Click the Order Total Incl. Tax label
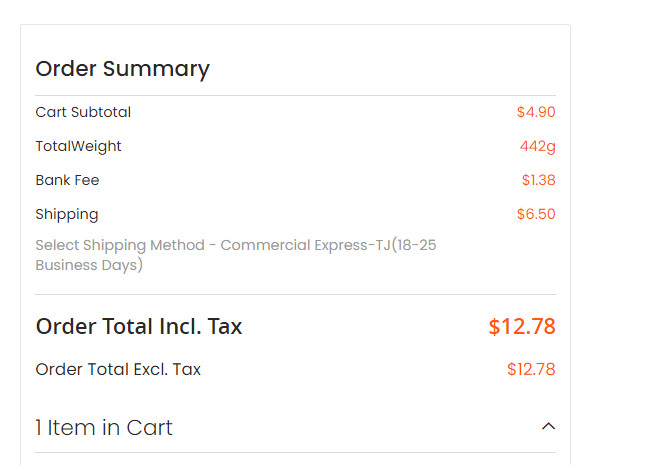Viewport: 667px width, 465px height. pos(139,327)
